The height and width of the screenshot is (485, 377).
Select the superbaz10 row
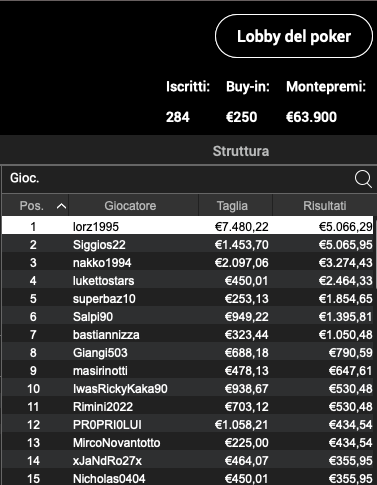[188, 299]
